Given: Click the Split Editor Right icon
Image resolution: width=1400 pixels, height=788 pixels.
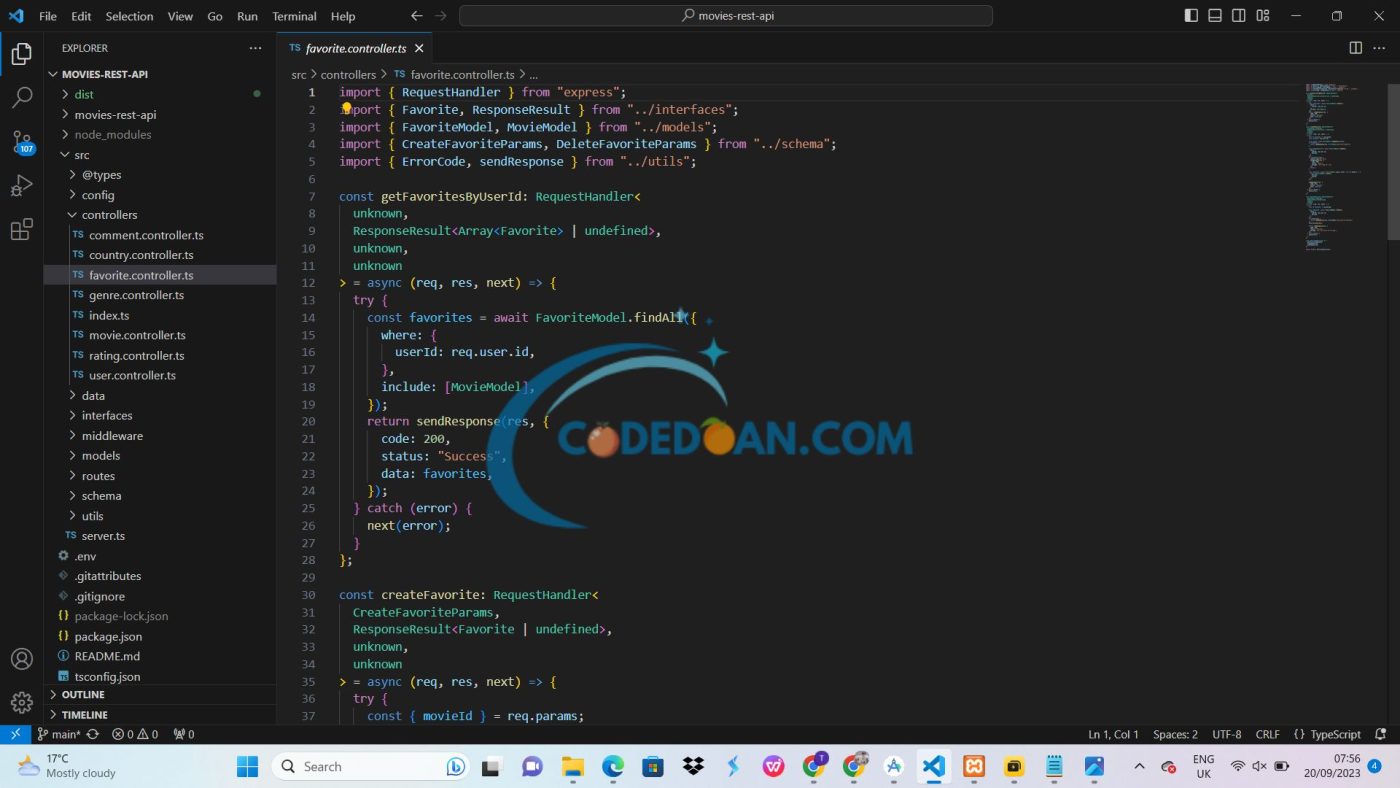Looking at the screenshot, I should pos(1355,48).
